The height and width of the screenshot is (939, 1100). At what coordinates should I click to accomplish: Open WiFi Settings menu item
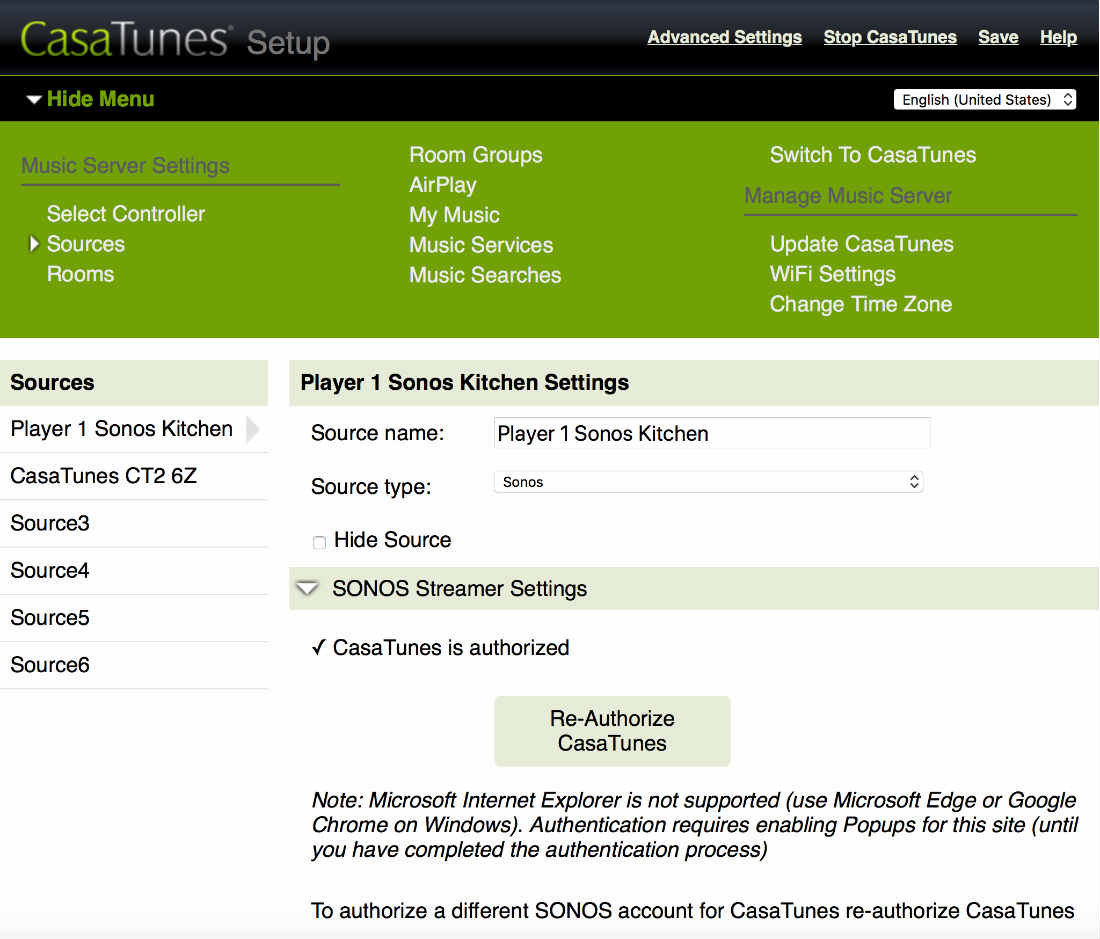[x=833, y=274]
